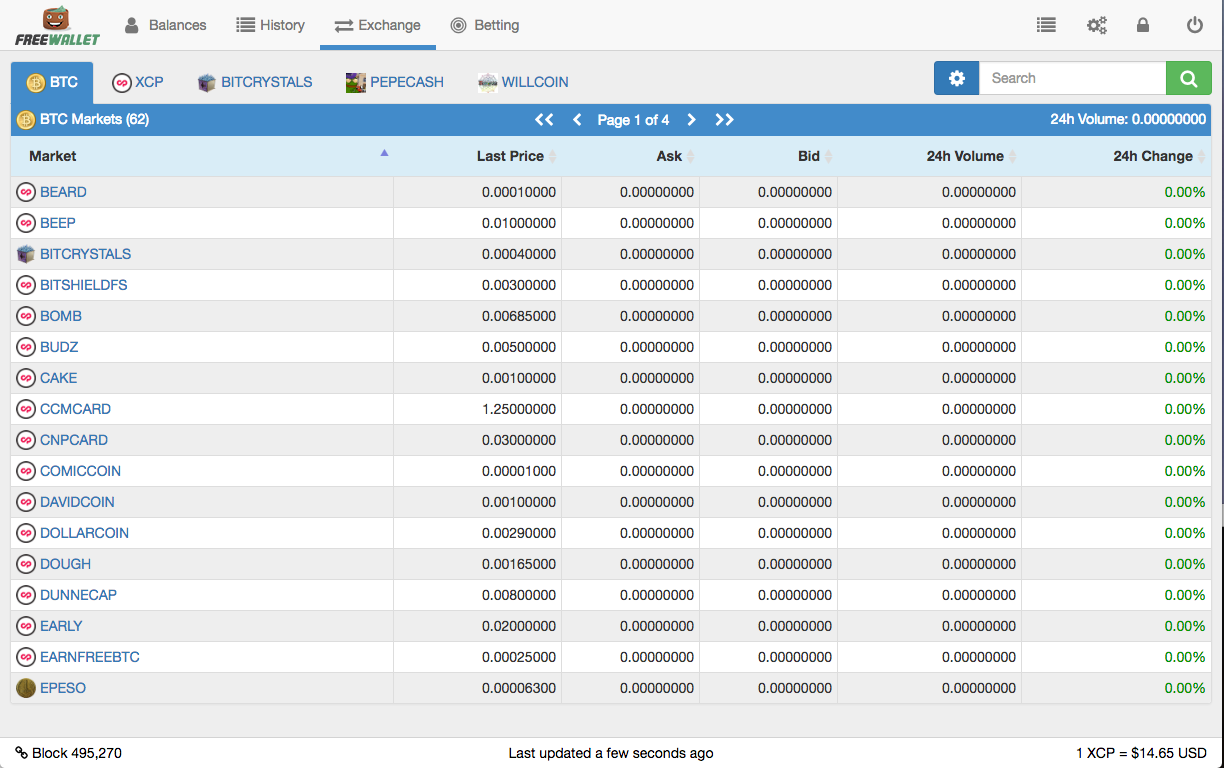Viewport: 1224px width, 768px height.
Task: Click the DOUGH row token icon
Action: click(x=26, y=564)
